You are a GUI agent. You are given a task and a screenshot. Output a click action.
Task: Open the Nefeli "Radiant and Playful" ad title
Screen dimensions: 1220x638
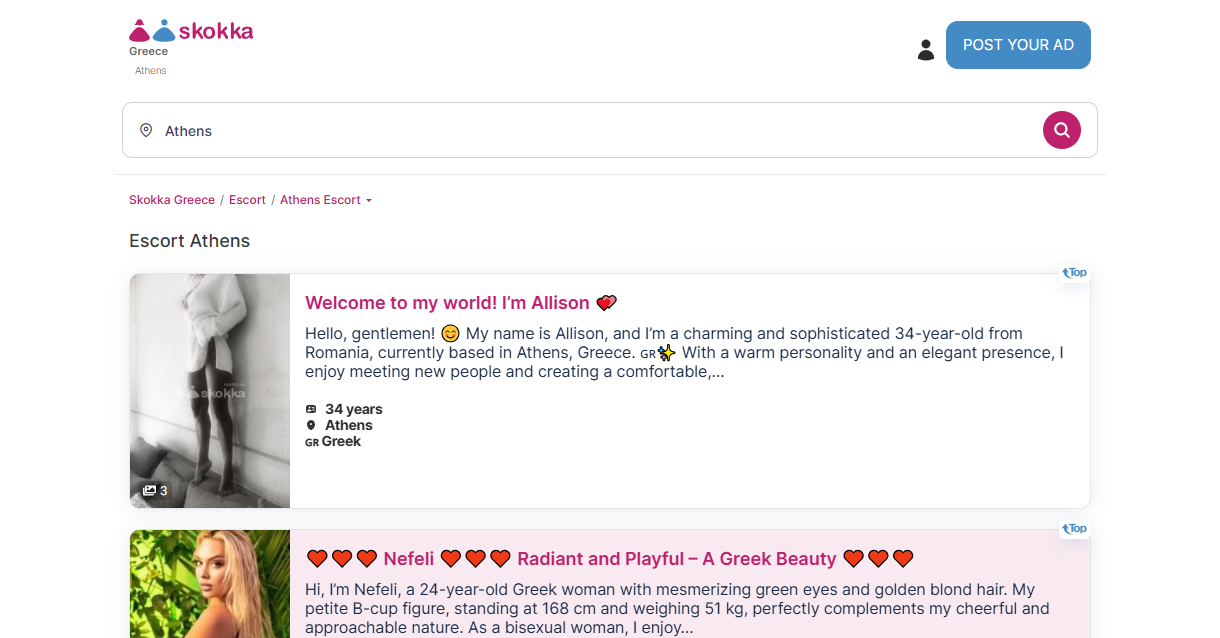tap(609, 559)
